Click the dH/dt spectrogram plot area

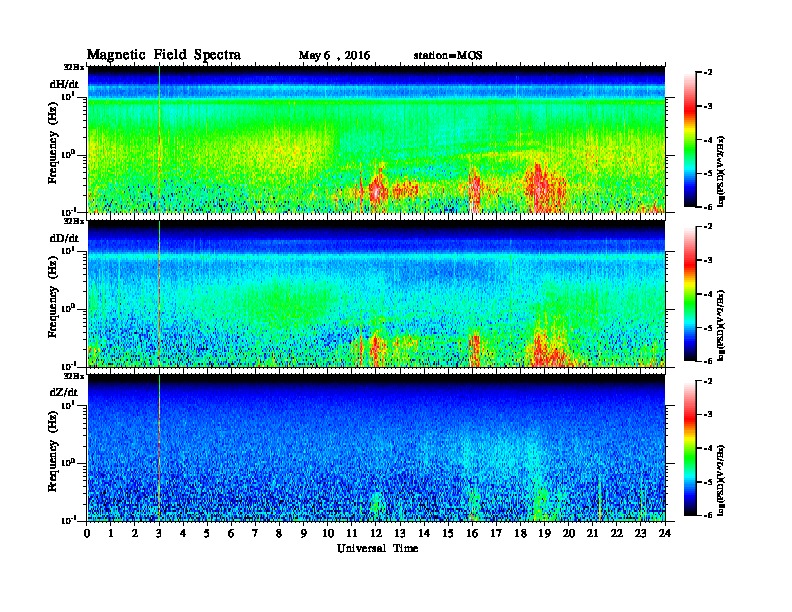376,139
